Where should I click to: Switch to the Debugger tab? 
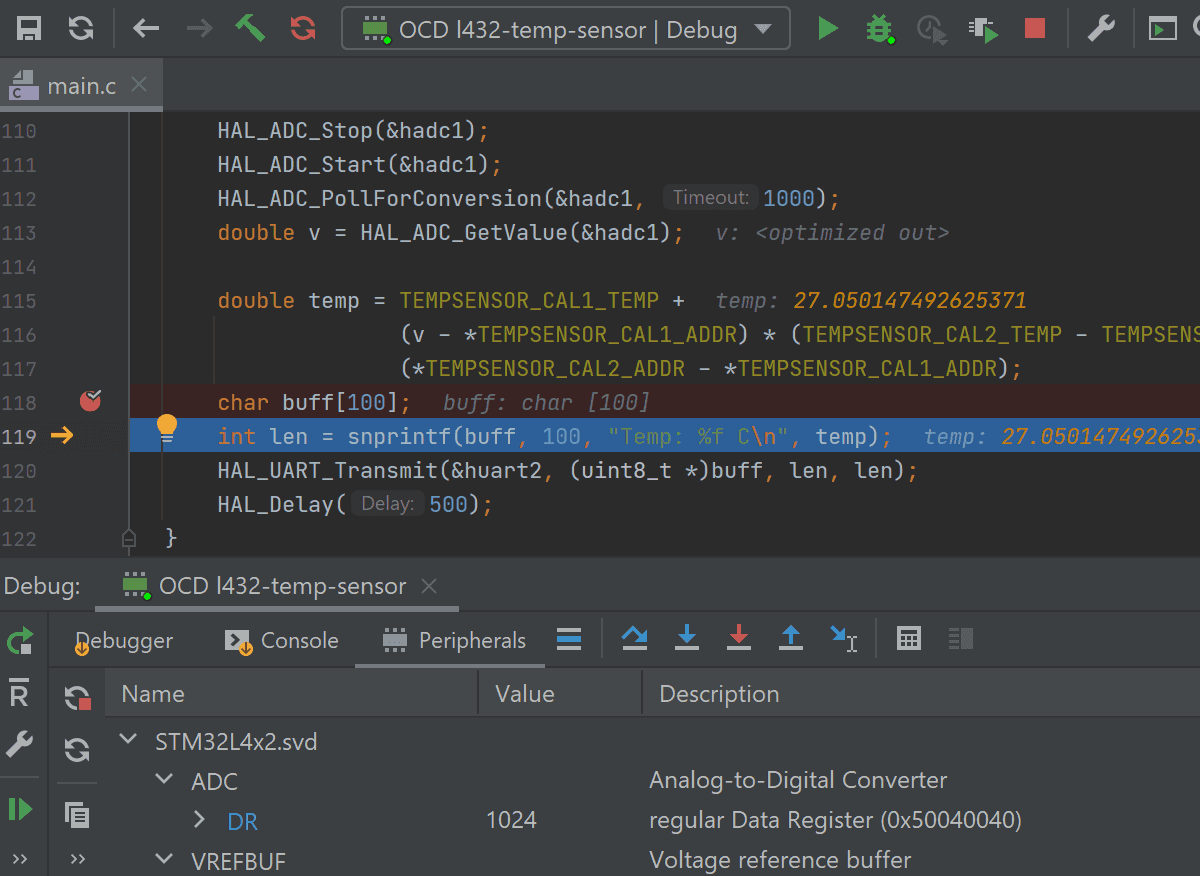click(124, 640)
